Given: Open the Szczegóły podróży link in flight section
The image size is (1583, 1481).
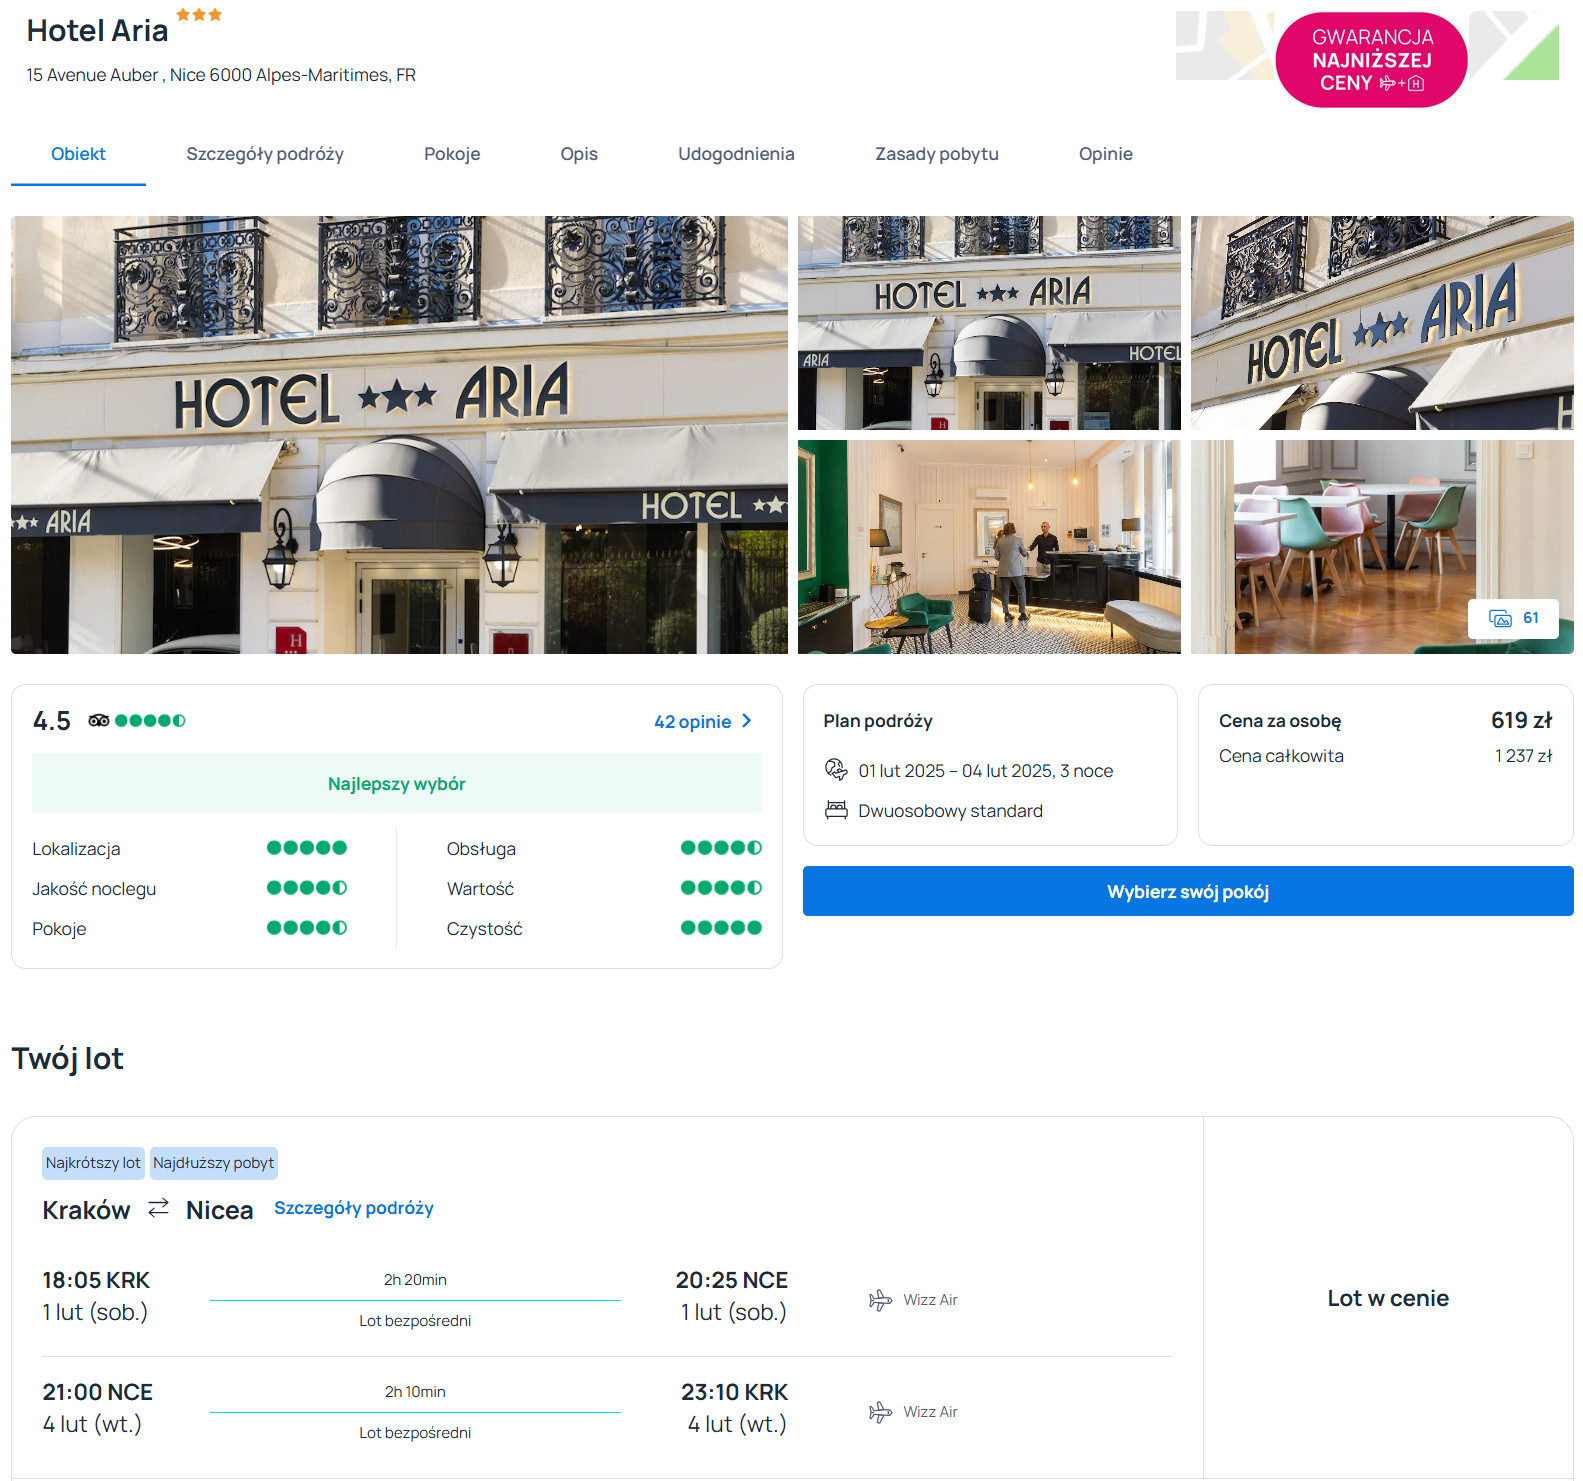Looking at the screenshot, I should (x=354, y=1208).
